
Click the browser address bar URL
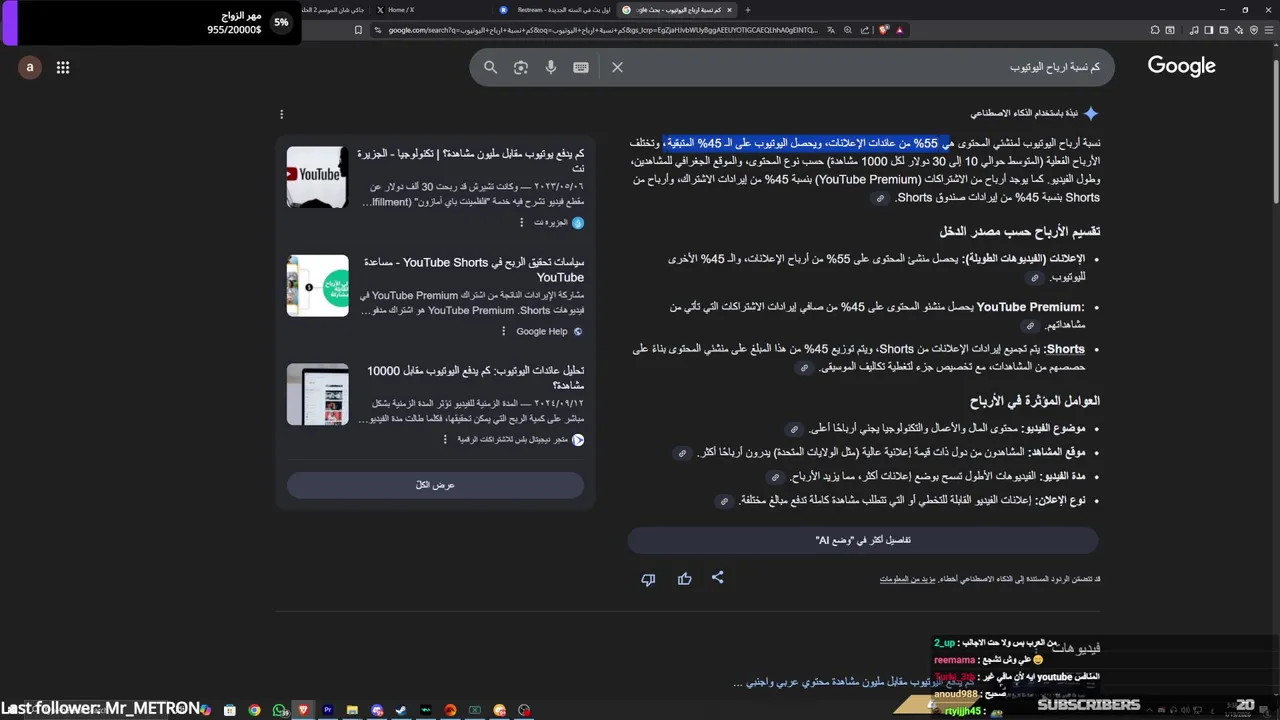coord(603,30)
